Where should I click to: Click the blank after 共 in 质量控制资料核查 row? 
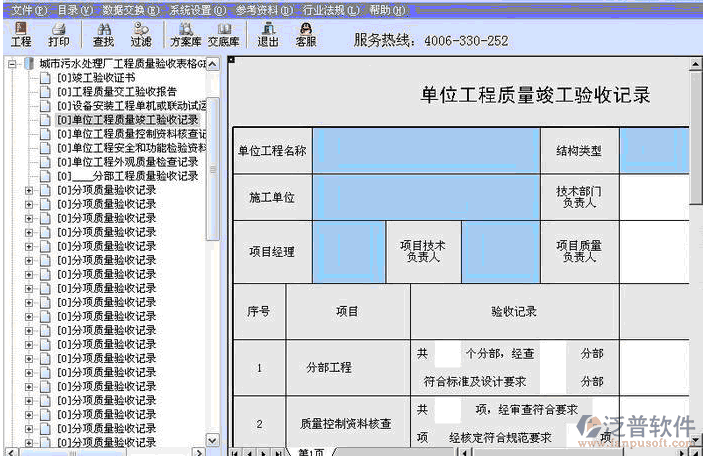pyautogui.click(x=448, y=410)
